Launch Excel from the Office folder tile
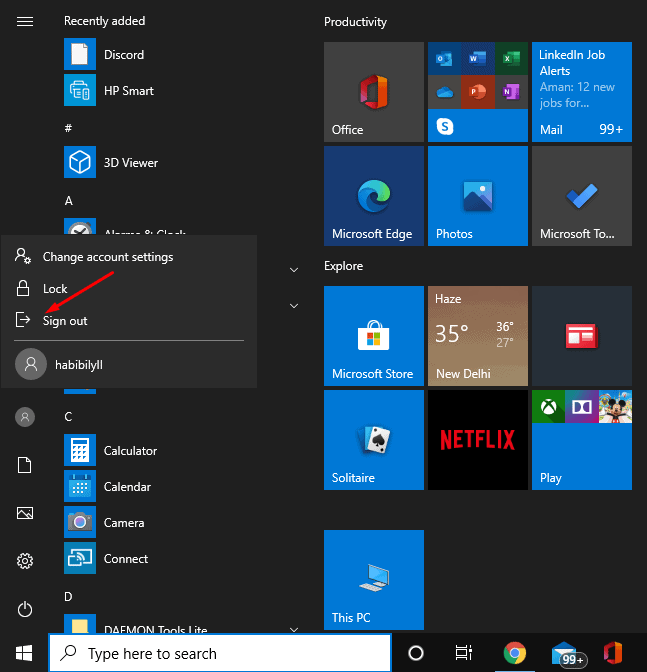The width and height of the screenshot is (647, 672). click(x=511, y=58)
